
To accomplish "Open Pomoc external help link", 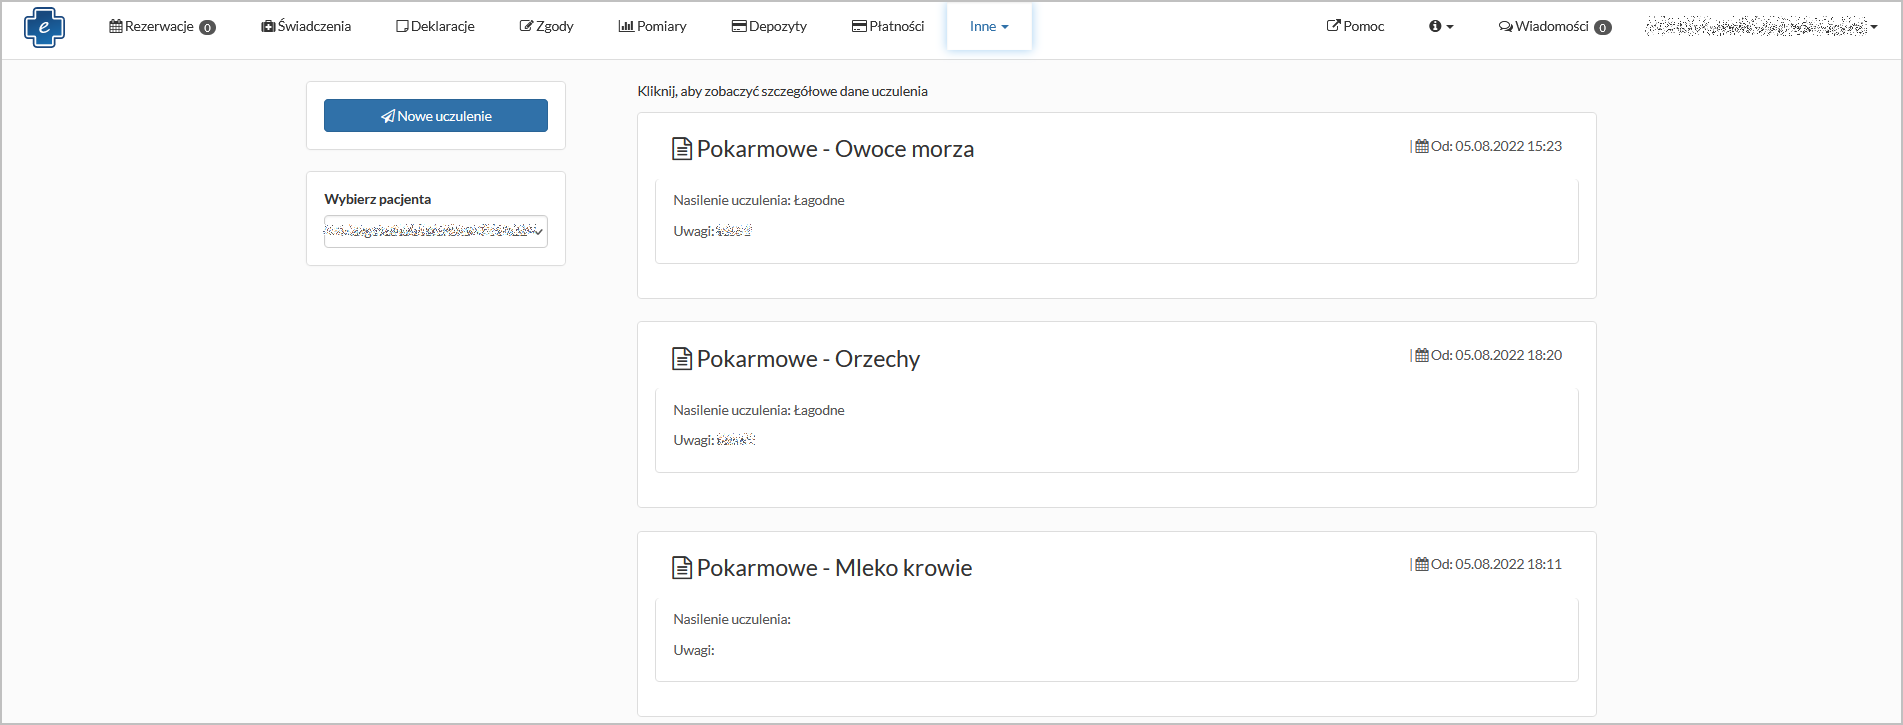I will [x=1355, y=27].
